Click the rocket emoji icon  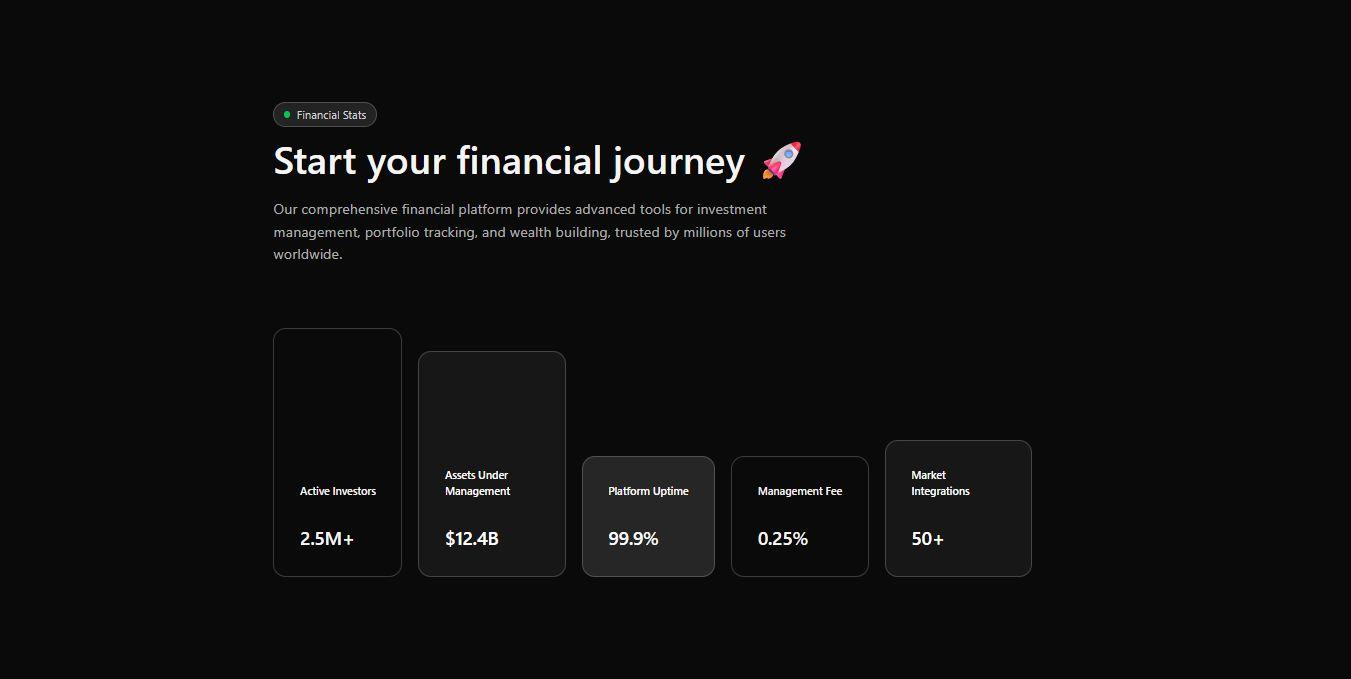tap(781, 161)
